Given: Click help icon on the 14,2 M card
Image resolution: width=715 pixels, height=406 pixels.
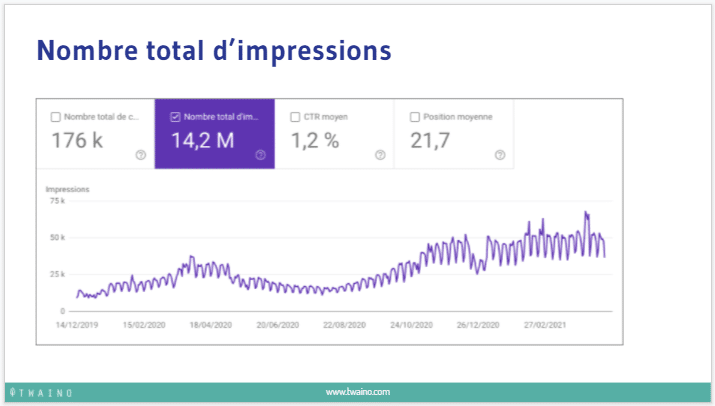Looking at the screenshot, I should [x=260, y=155].
